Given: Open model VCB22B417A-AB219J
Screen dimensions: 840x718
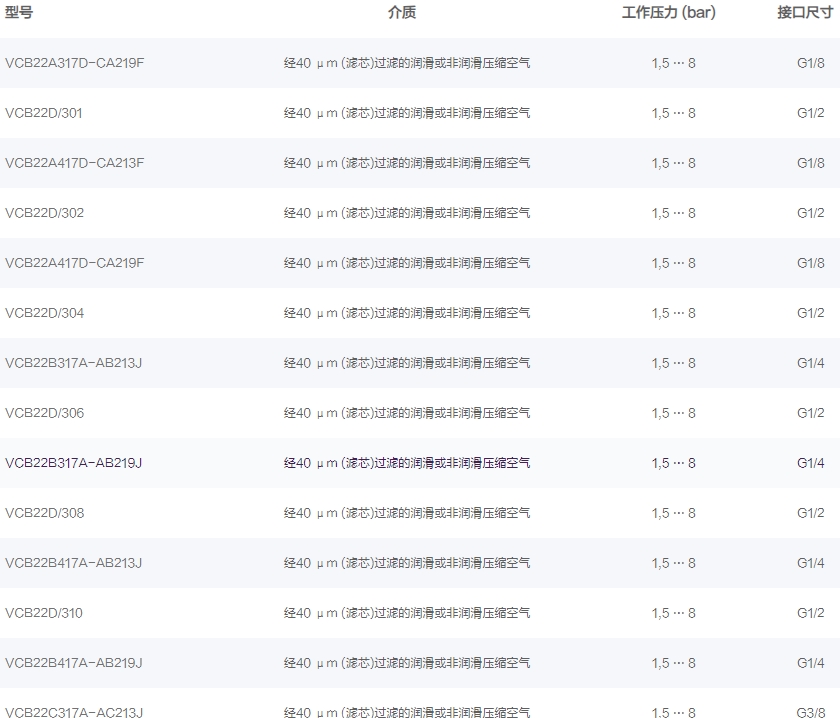Looking at the screenshot, I should click(73, 663).
